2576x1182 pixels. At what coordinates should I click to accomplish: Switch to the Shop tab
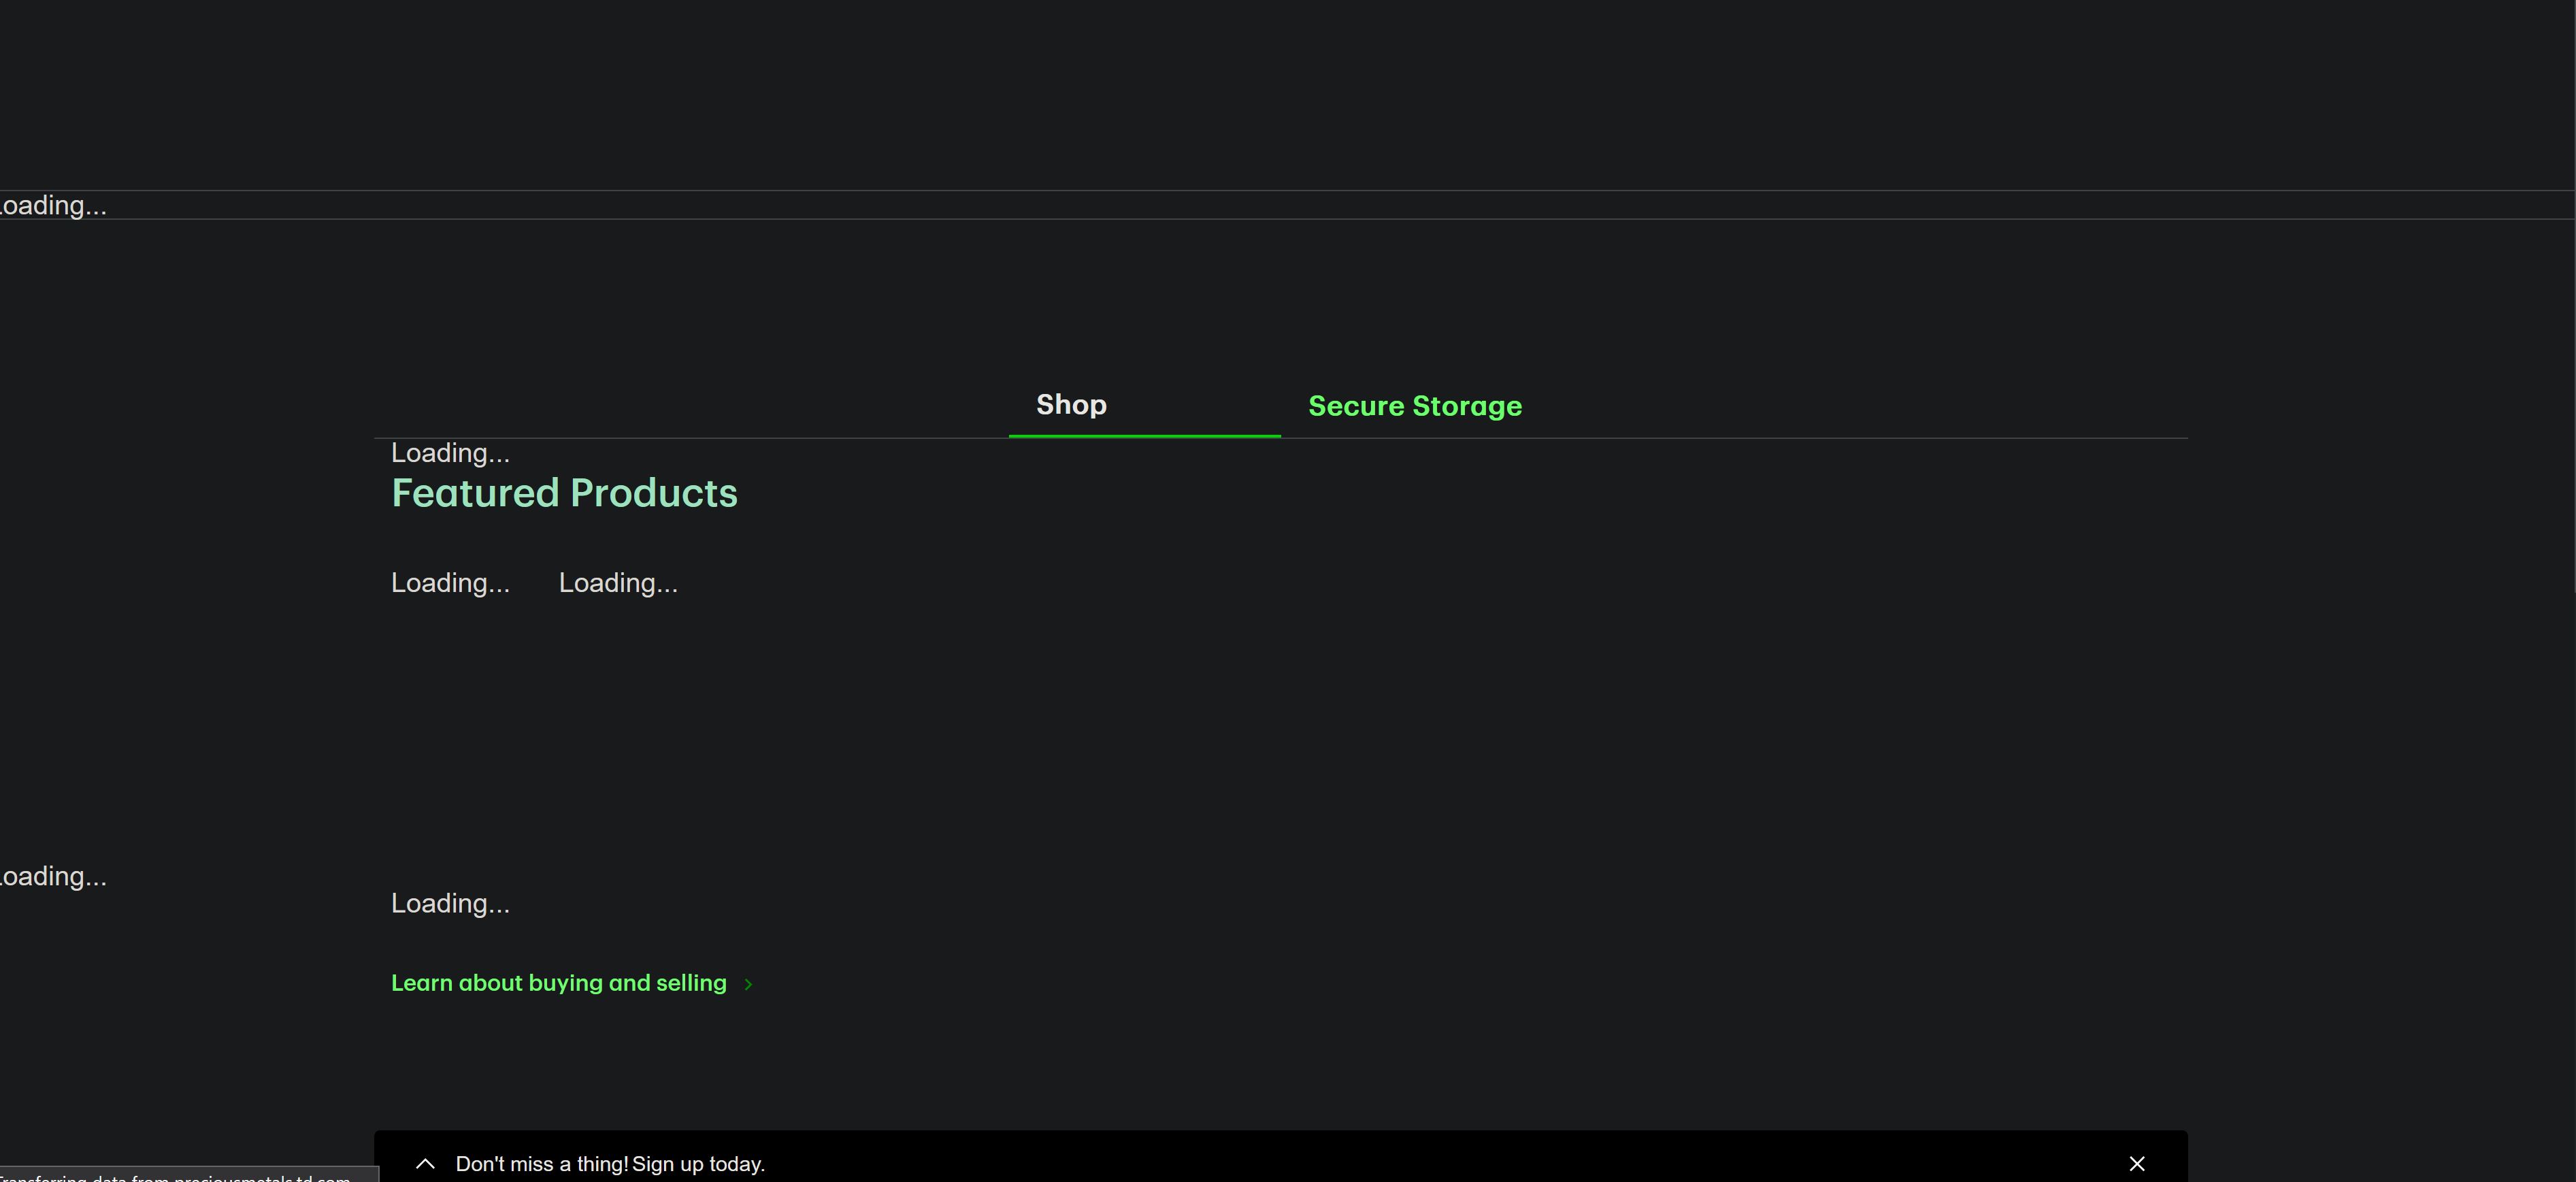click(1071, 405)
